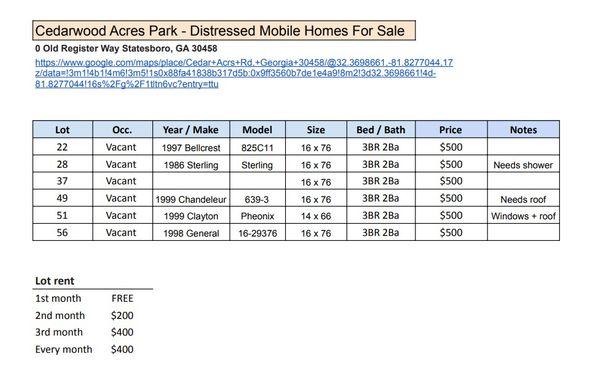This screenshot has width=600, height=371.
Task: Click the Needs shower note cell
Action: [523, 164]
